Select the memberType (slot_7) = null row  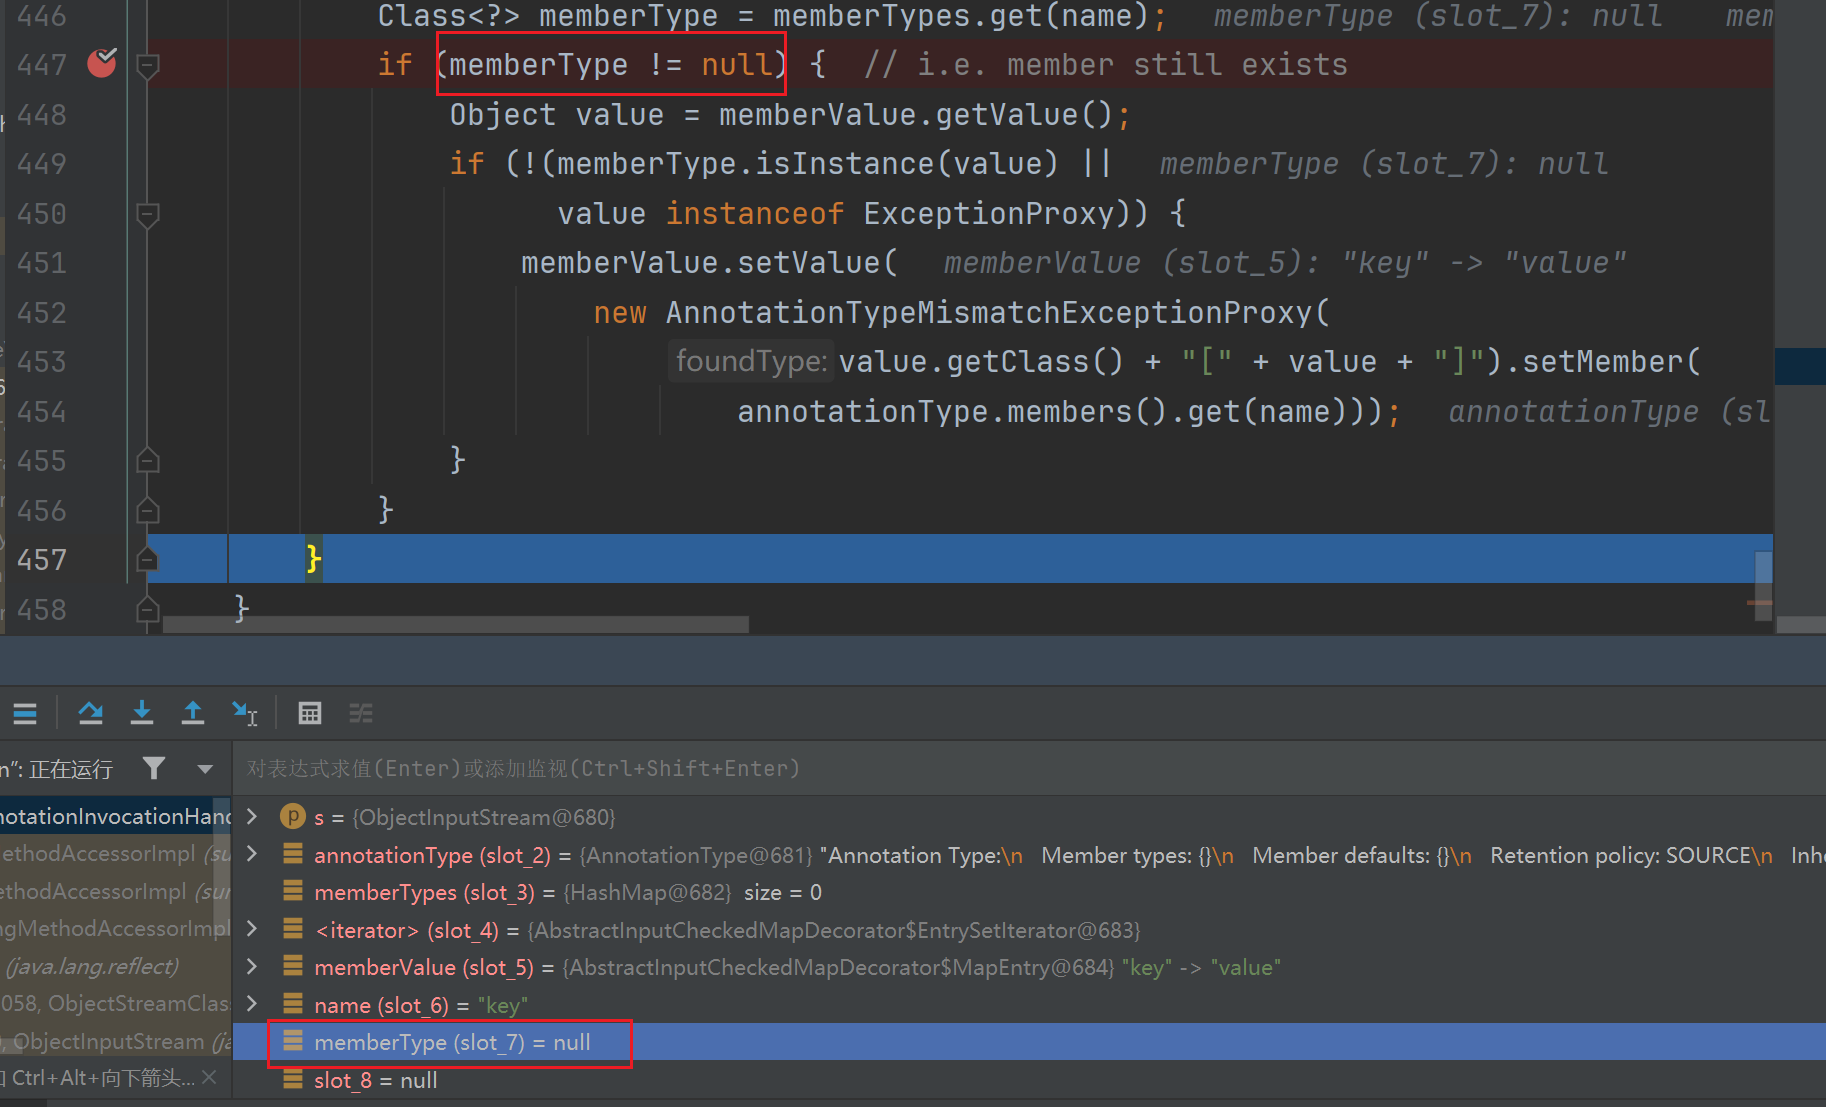pyautogui.click(x=1029, y=1042)
